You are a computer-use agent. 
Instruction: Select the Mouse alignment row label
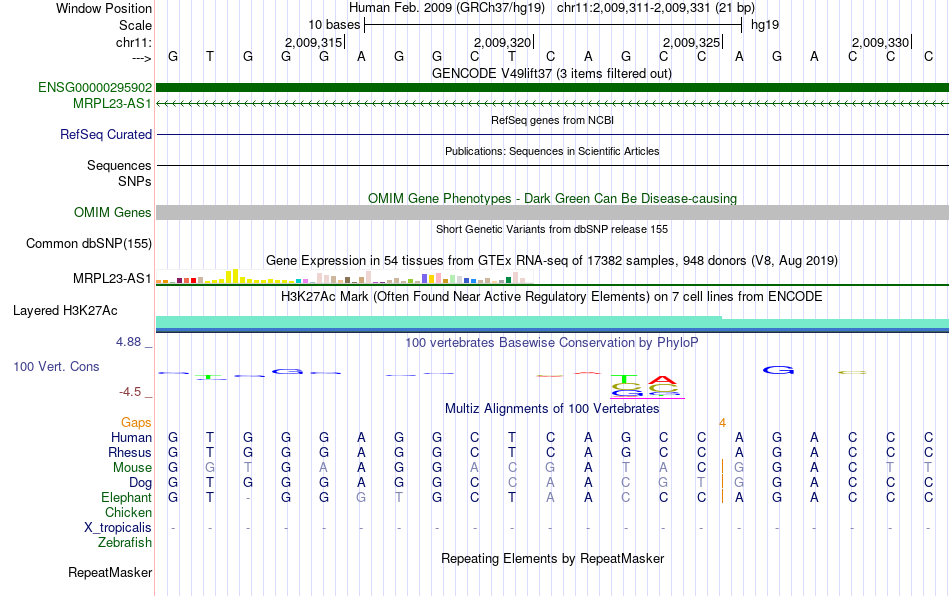pos(132,468)
